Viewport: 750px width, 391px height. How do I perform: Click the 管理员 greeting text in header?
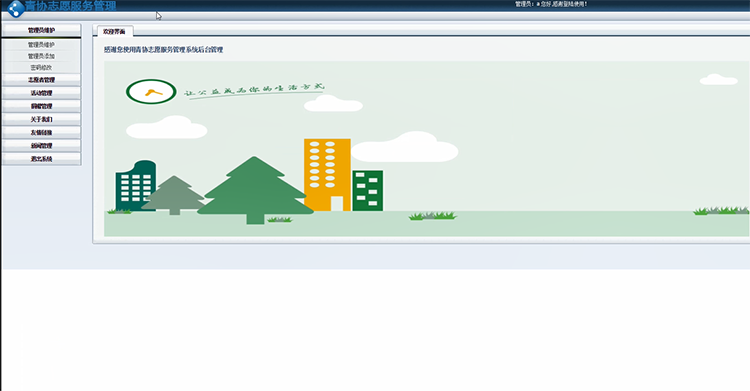coord(551,4)
